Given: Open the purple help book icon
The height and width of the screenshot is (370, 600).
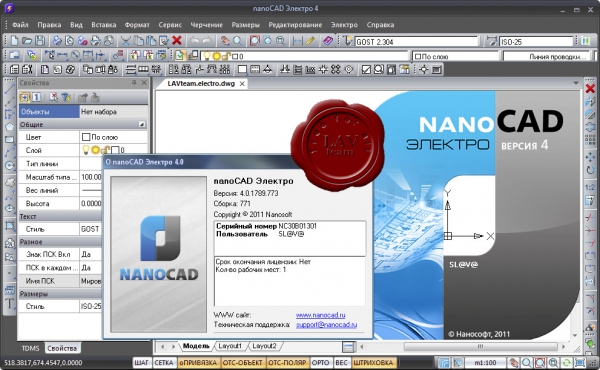Looking at the screenshot, I should (328, 41).
